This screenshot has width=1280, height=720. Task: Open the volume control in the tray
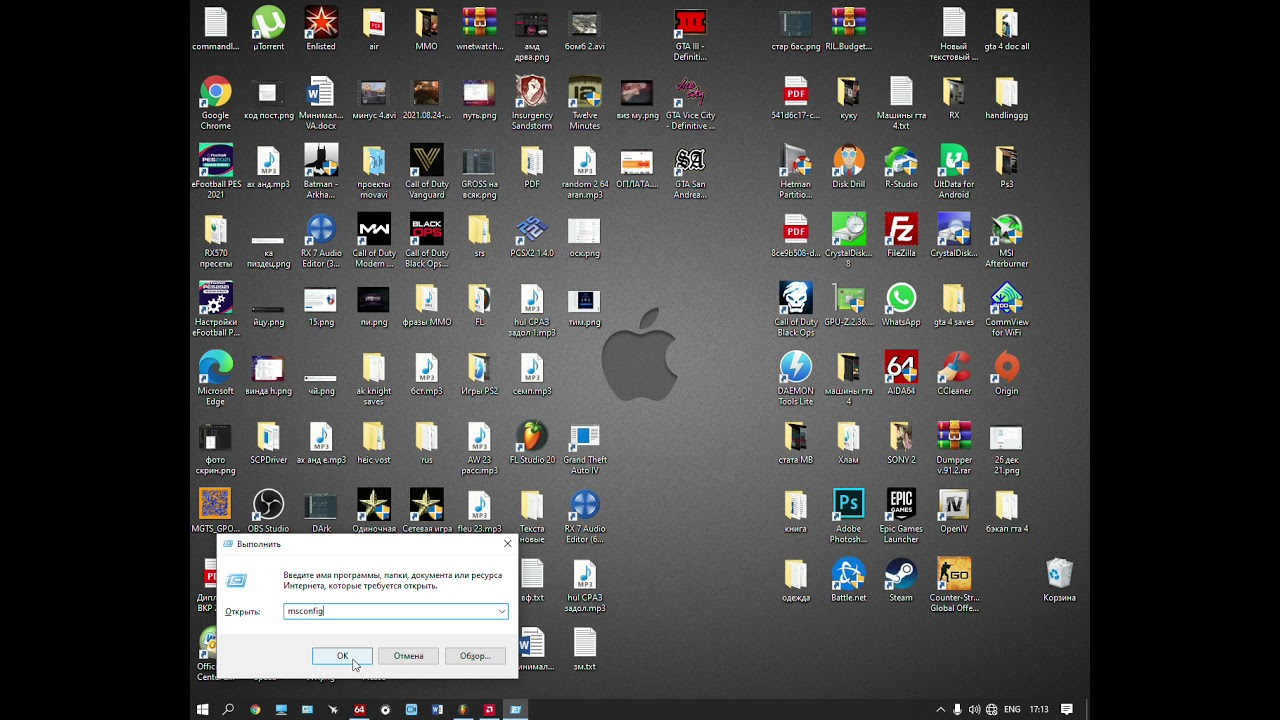pyautogui.click(x=974, y=709)
